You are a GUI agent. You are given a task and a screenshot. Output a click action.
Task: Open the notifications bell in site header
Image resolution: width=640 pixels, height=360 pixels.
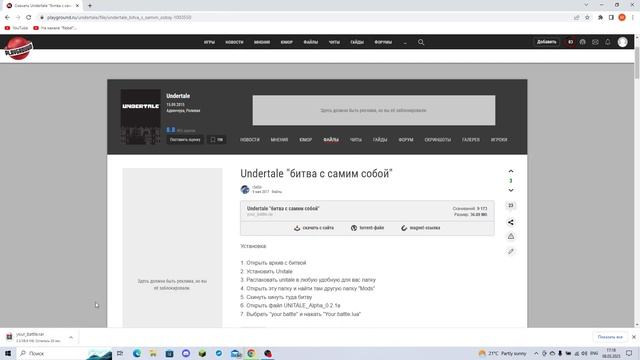click(608, 42)
